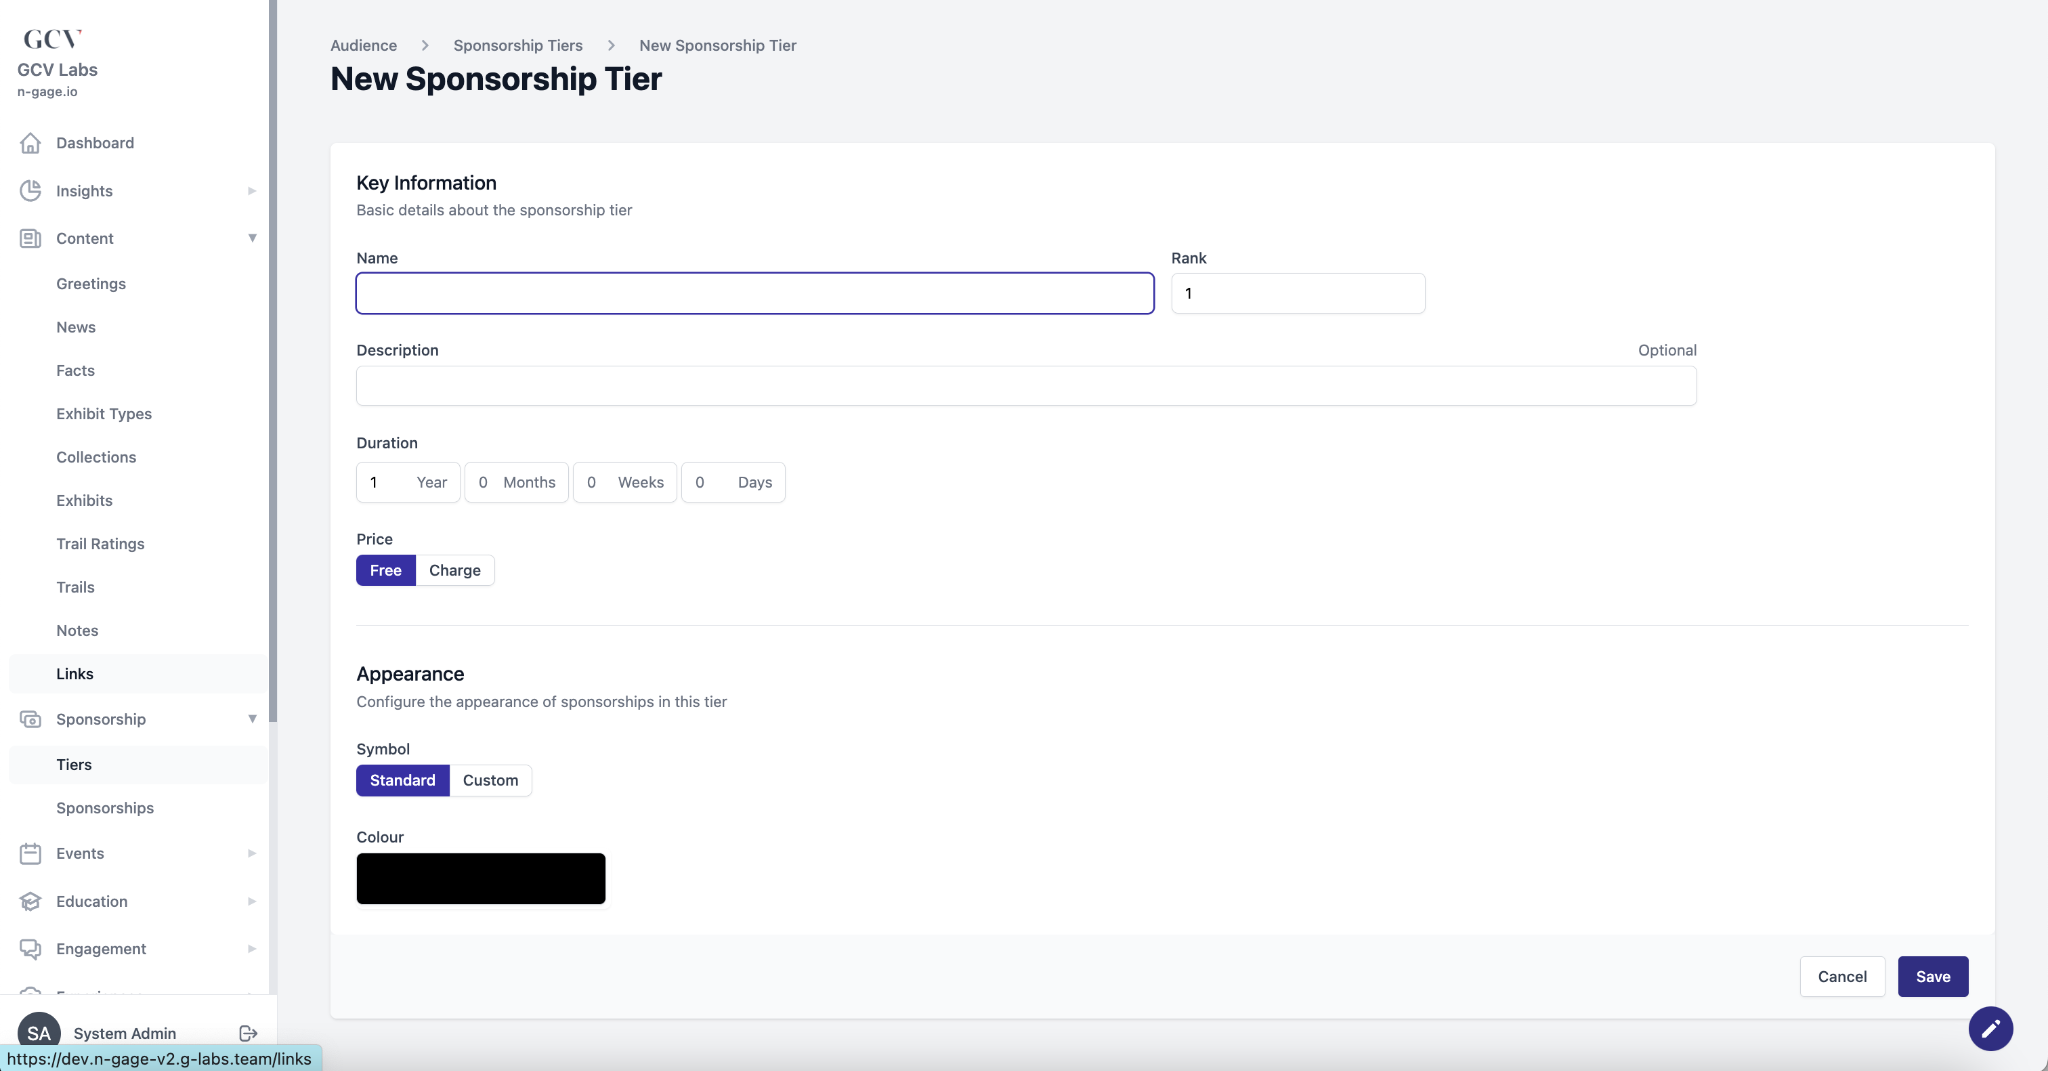This screenshot has height=1071, width=2048.
Task: Collapse the Content section arrow
Action: [252, 238]
